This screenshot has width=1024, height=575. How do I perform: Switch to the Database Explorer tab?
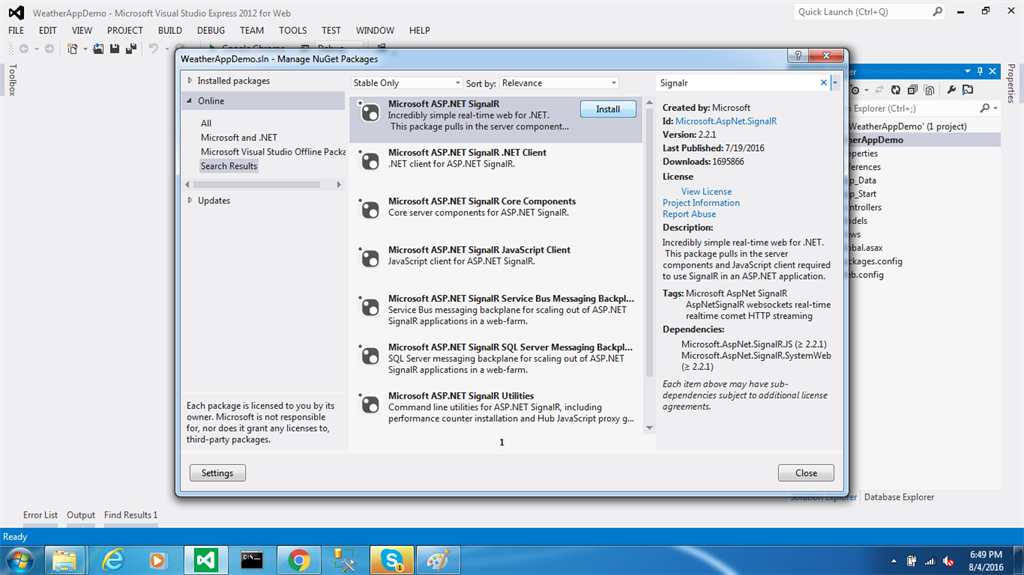coord(899,497)
